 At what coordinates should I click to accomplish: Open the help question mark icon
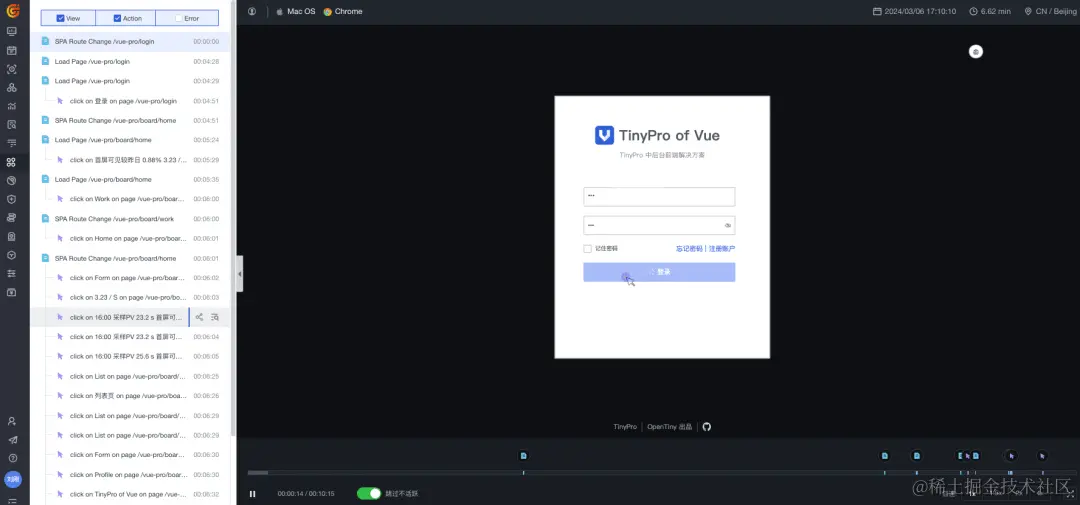point(12,458)
